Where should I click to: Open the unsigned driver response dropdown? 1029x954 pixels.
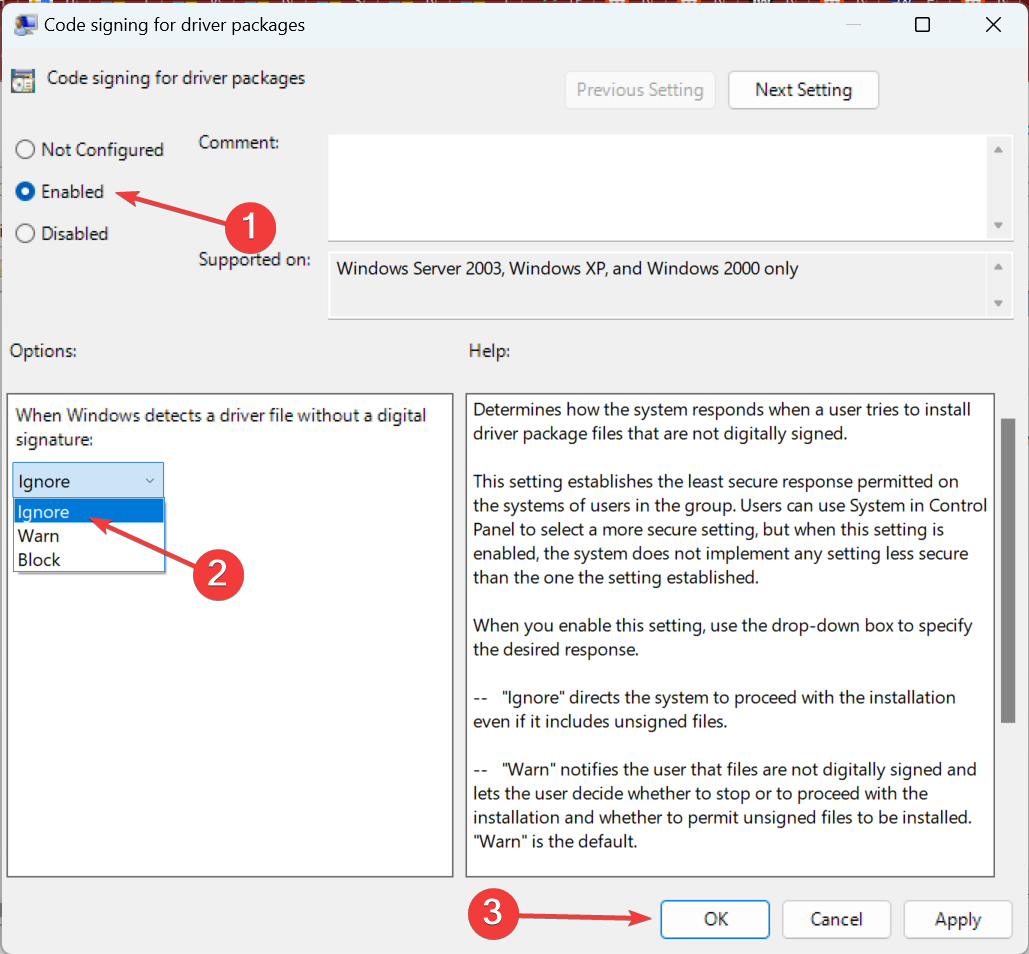(88, 481)
